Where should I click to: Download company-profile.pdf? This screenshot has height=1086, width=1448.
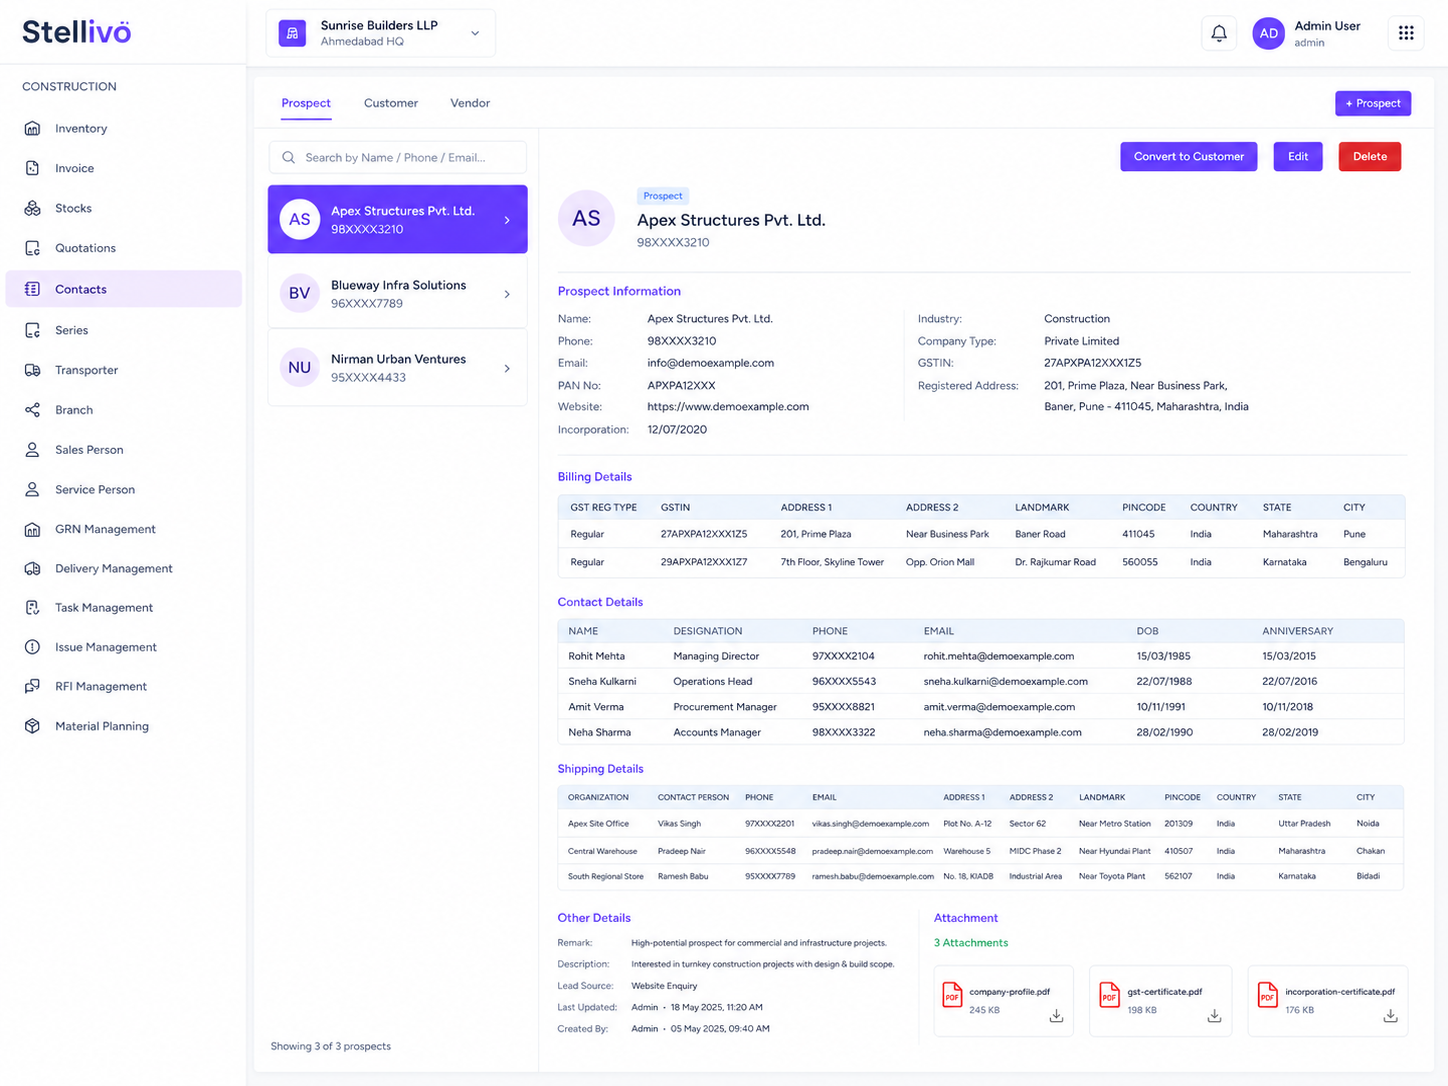tap(1056, 1016)
